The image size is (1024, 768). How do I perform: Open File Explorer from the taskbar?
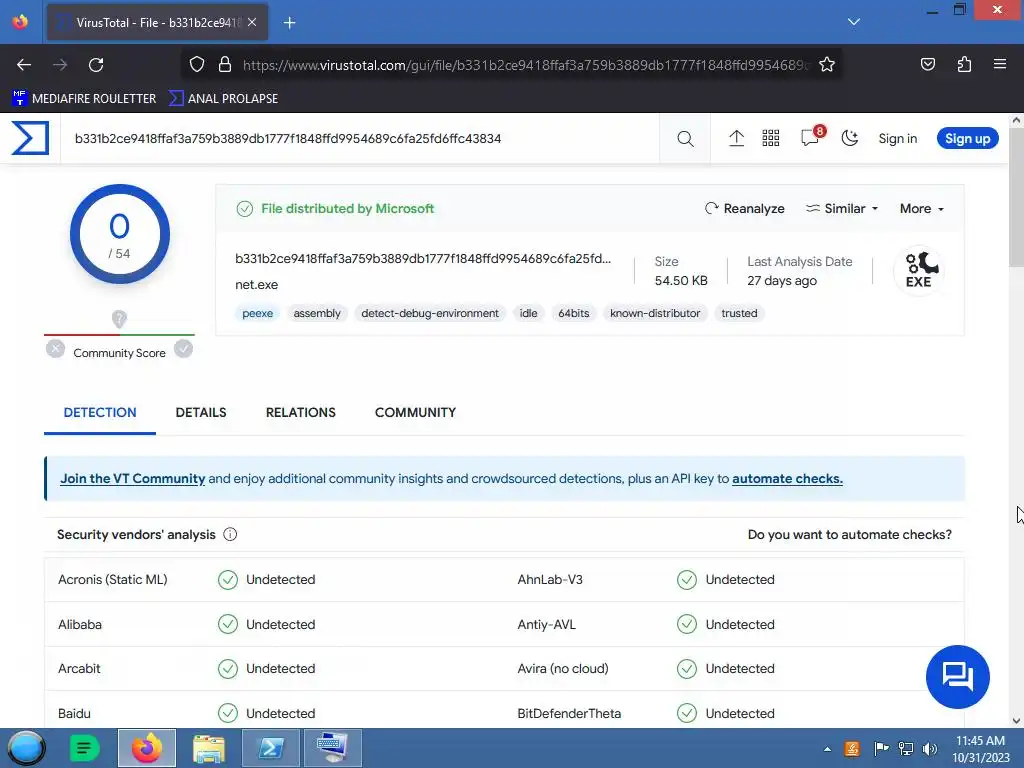tap(209, 748)
